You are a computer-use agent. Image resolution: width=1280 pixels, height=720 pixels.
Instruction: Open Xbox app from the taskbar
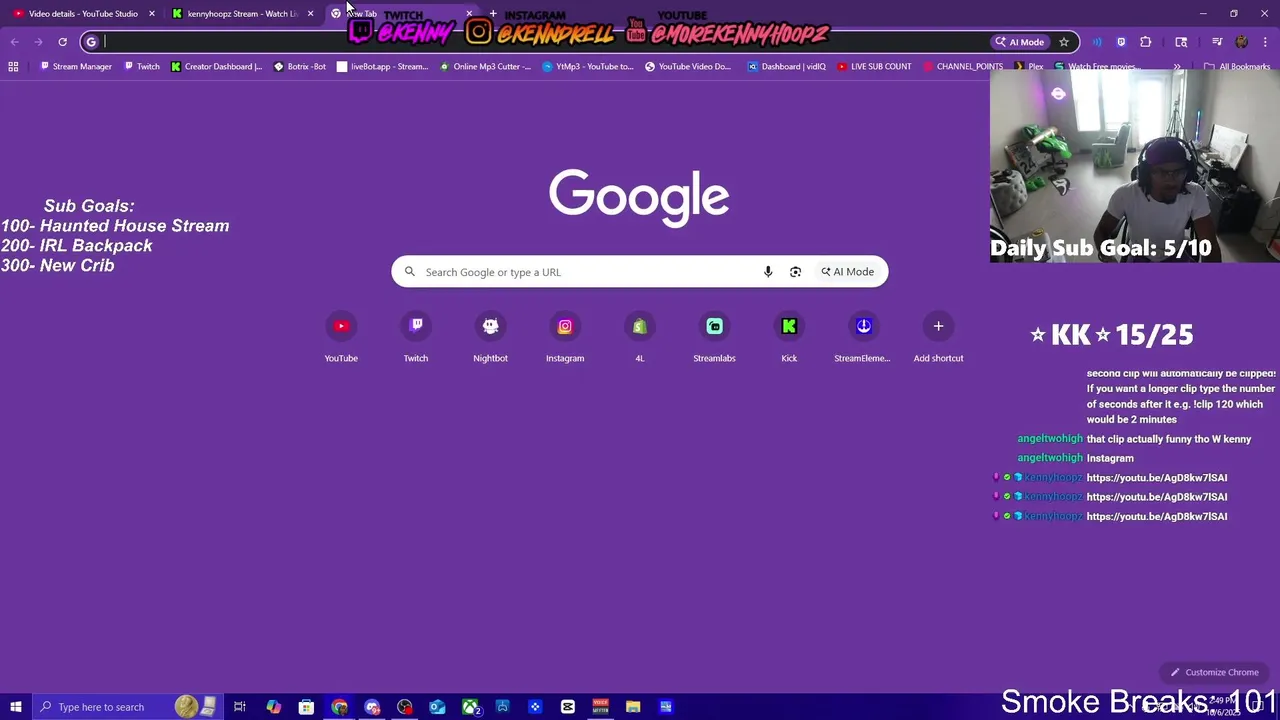coord(470,707)
